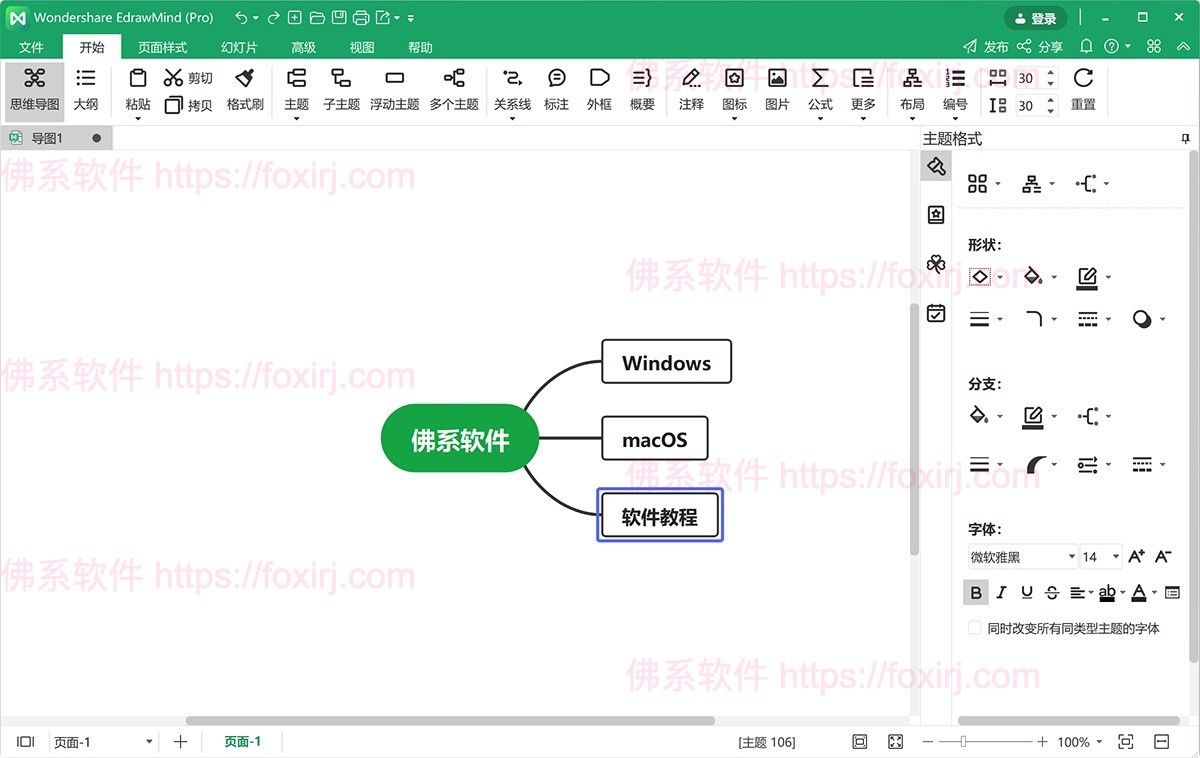Toggle italic formatting in the font panel
This screenshot has height=758, width=1200.
click(1001, 592)
